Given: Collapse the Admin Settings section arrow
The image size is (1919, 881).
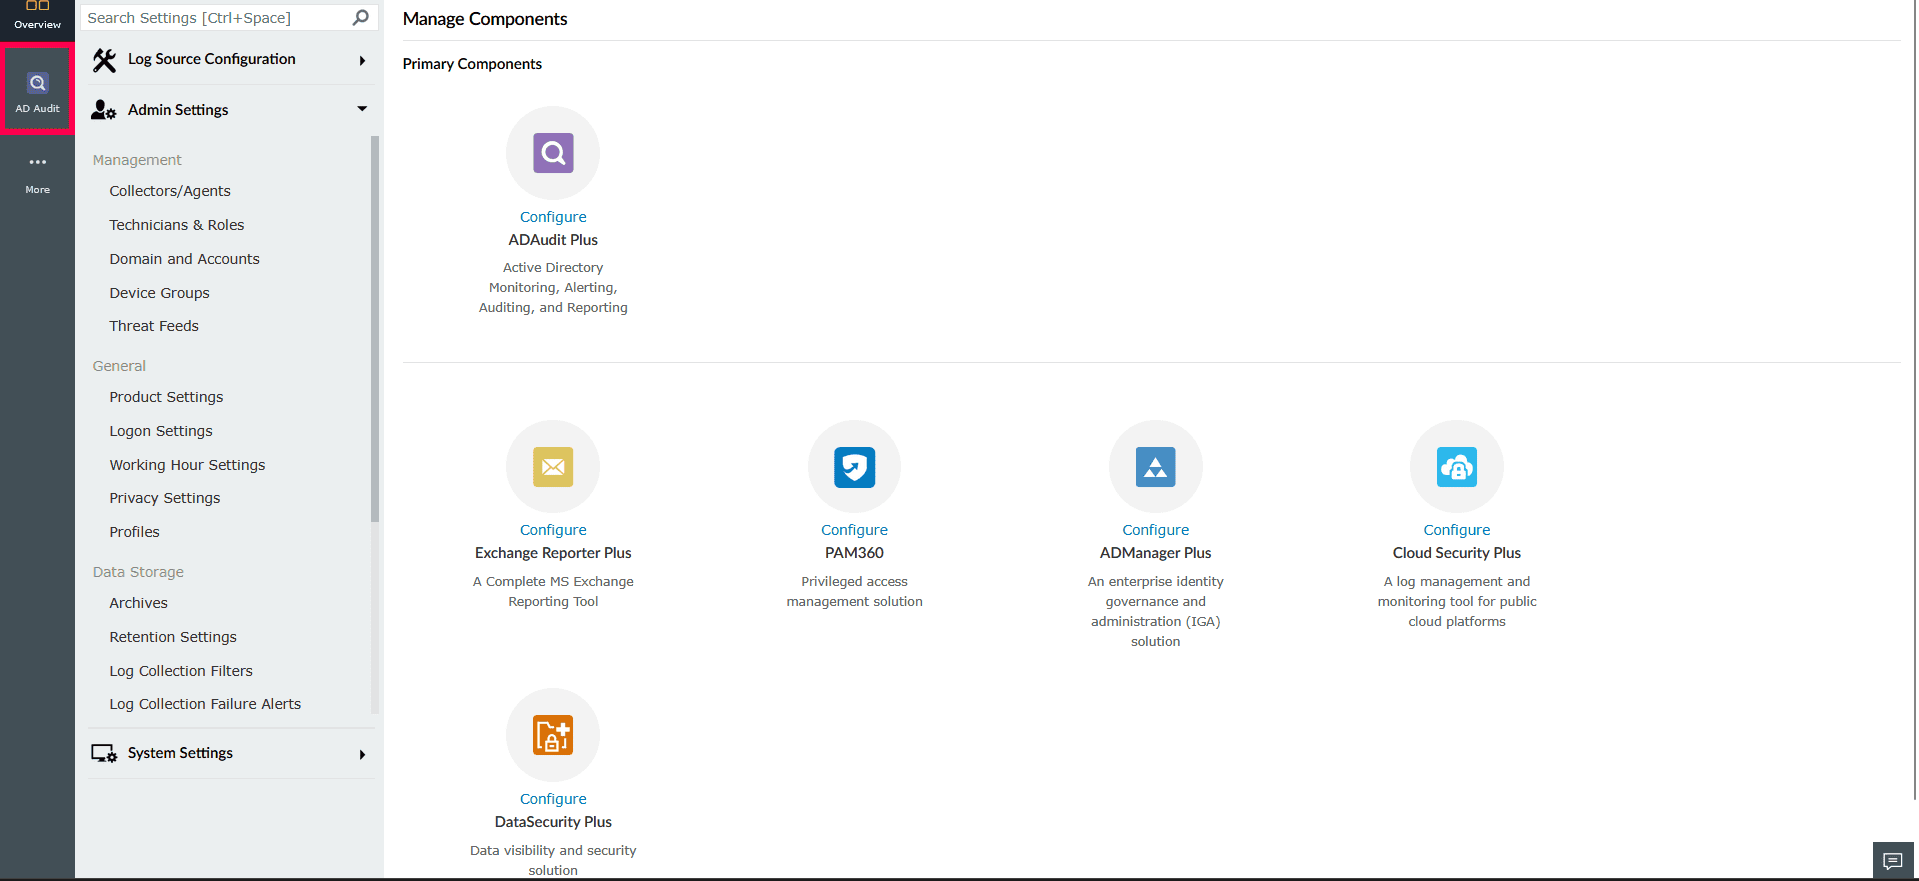Looking at the screenshot, I should [x=362, y=109].
